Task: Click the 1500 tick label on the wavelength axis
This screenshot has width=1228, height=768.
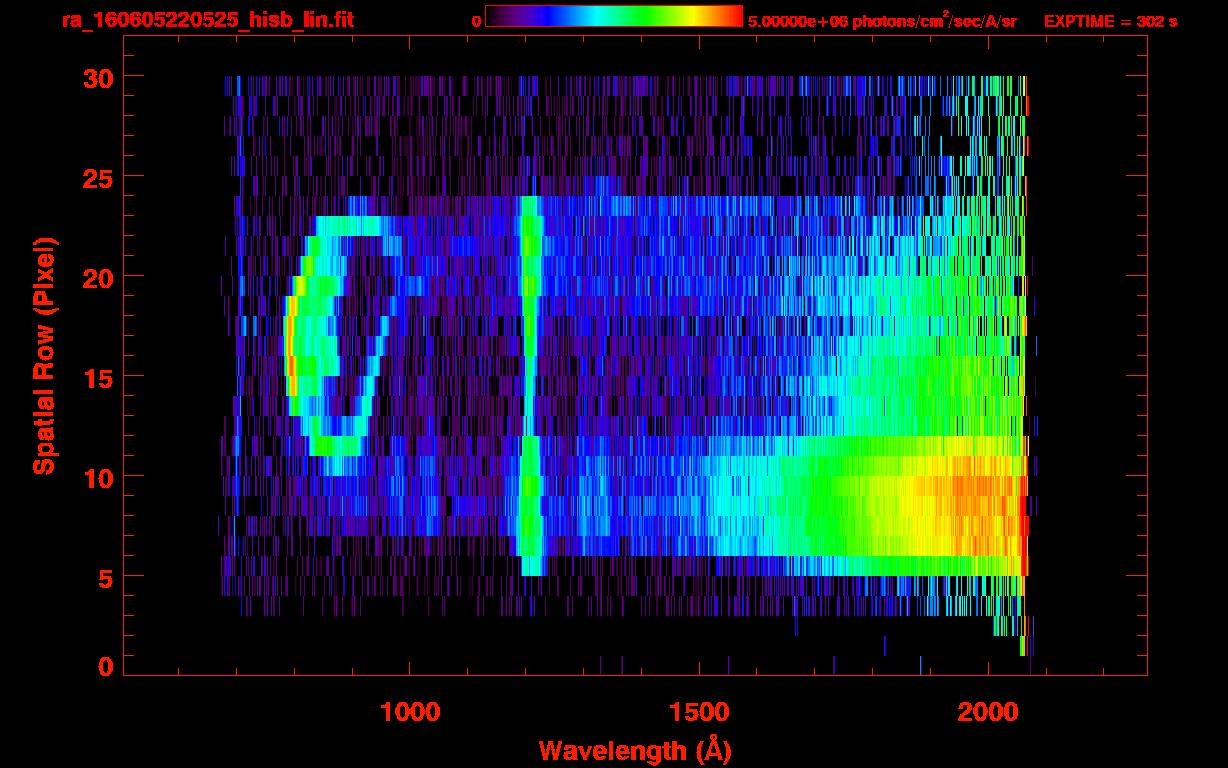Action: pyautogui.click(x=699, y=712)
